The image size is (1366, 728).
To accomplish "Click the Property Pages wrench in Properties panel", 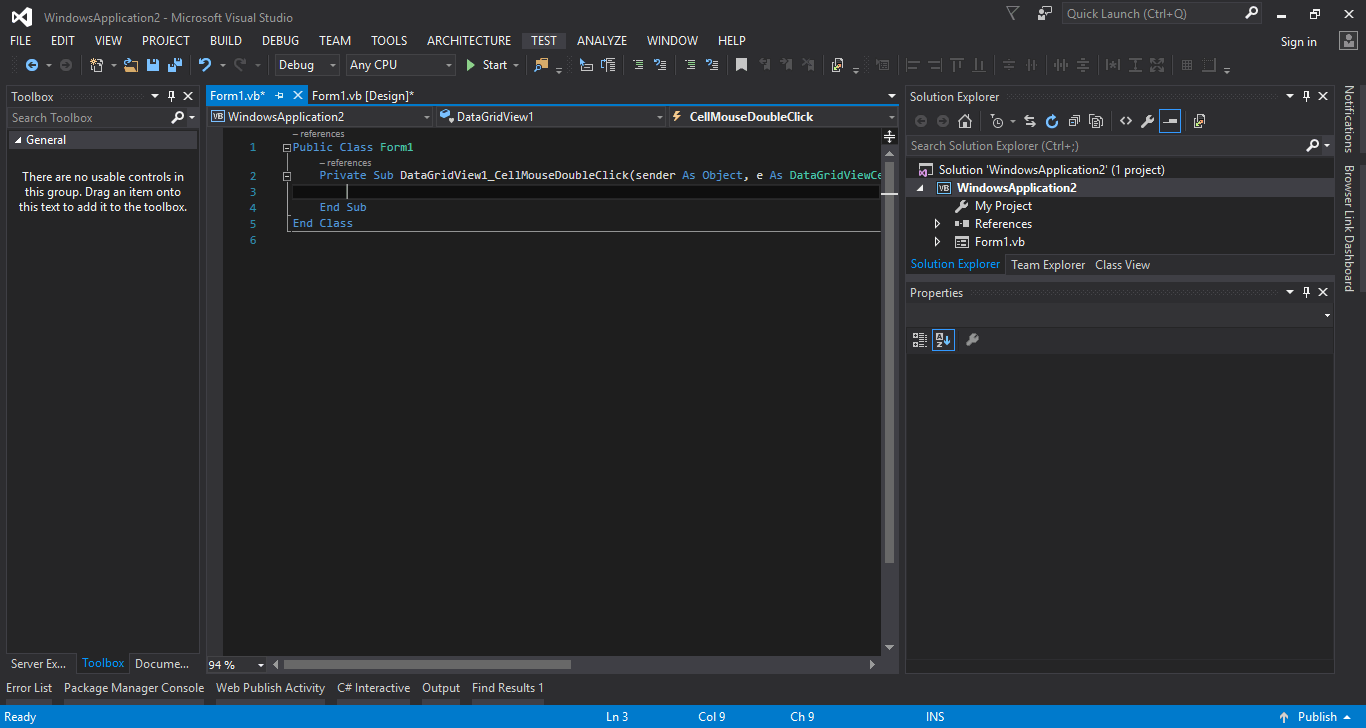I will pos(972,340).
